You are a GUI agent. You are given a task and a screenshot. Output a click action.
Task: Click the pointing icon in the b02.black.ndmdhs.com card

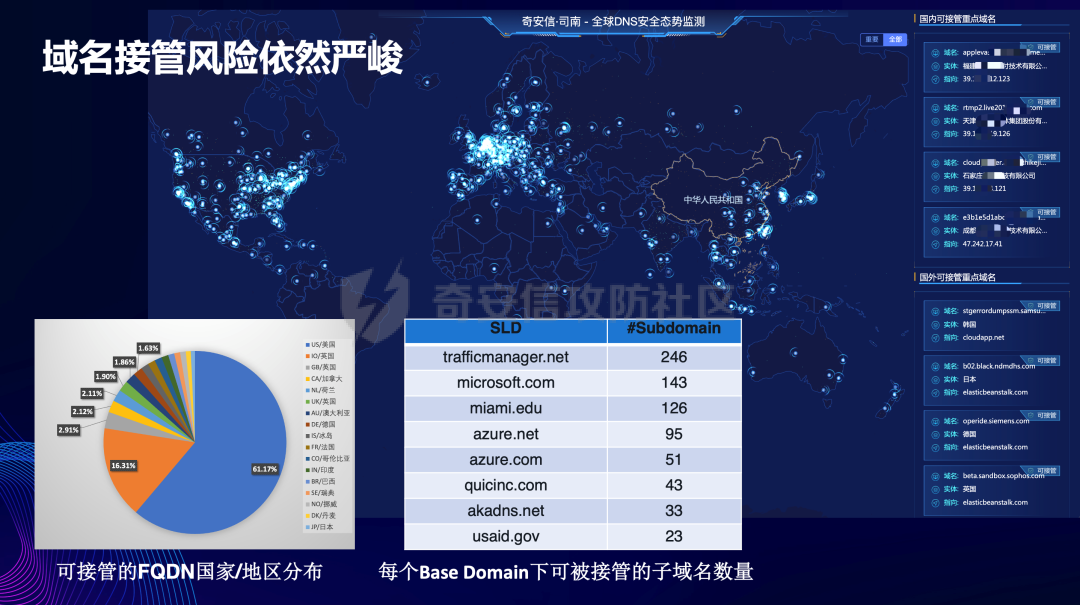point(935,393)
